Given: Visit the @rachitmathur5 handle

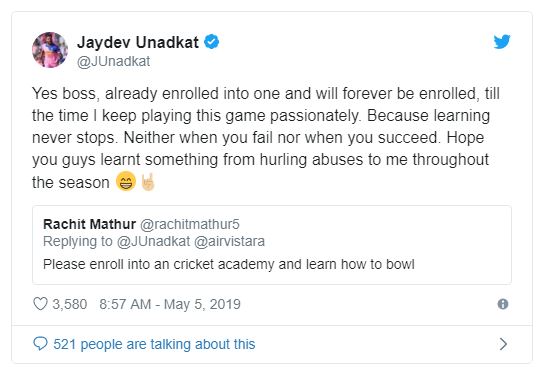Looking at the screenshot, I should click(x=190, y=224).
